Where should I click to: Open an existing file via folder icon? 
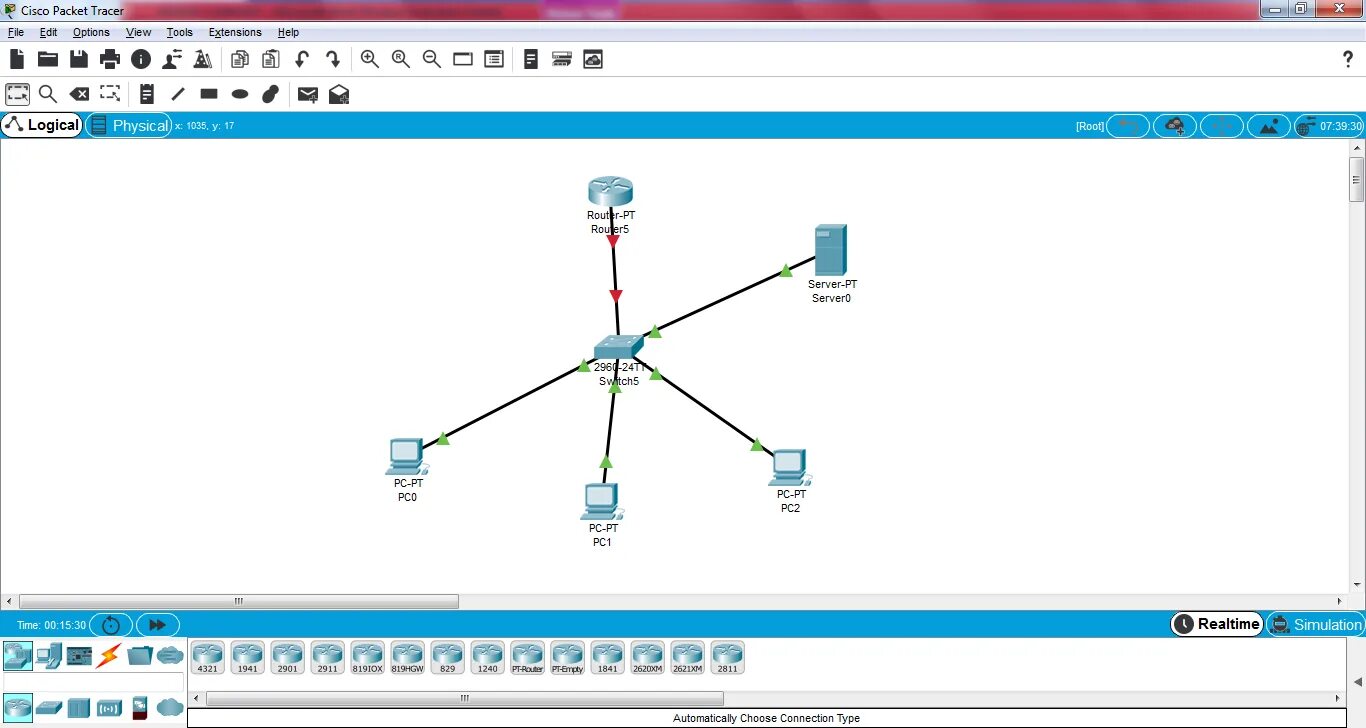tap(48, 59)
